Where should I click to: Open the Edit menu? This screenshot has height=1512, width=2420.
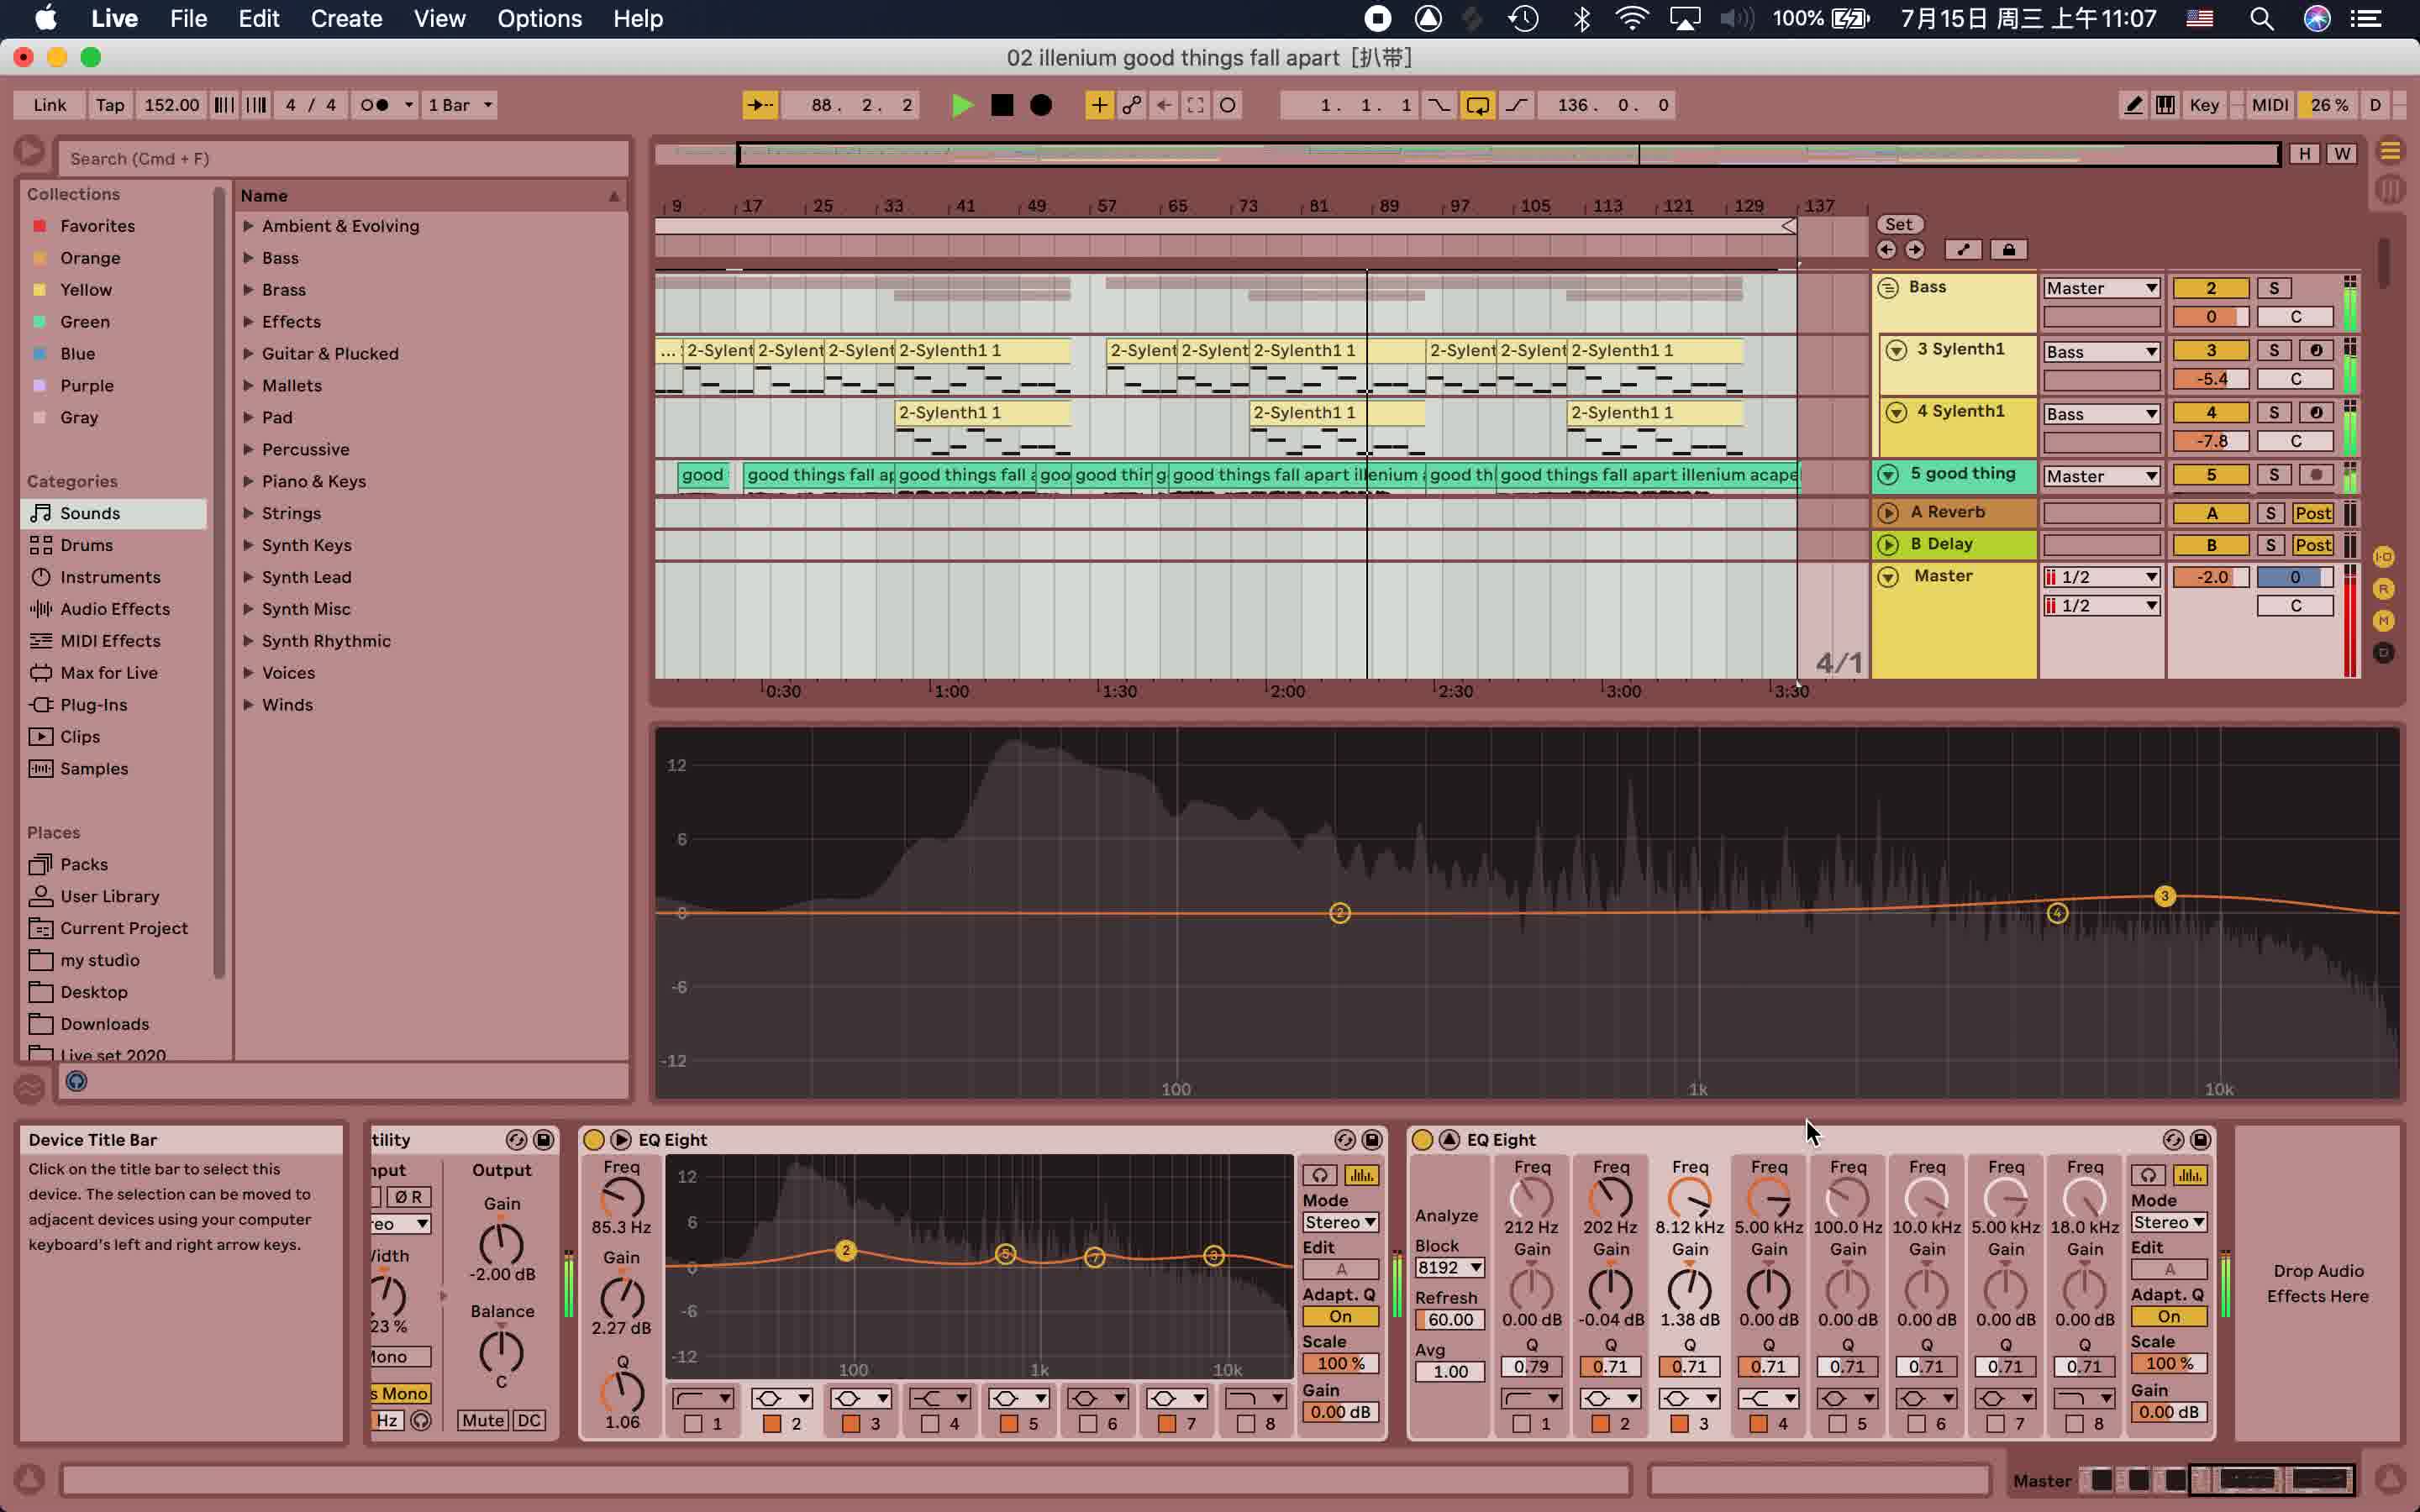pos(259,18)
